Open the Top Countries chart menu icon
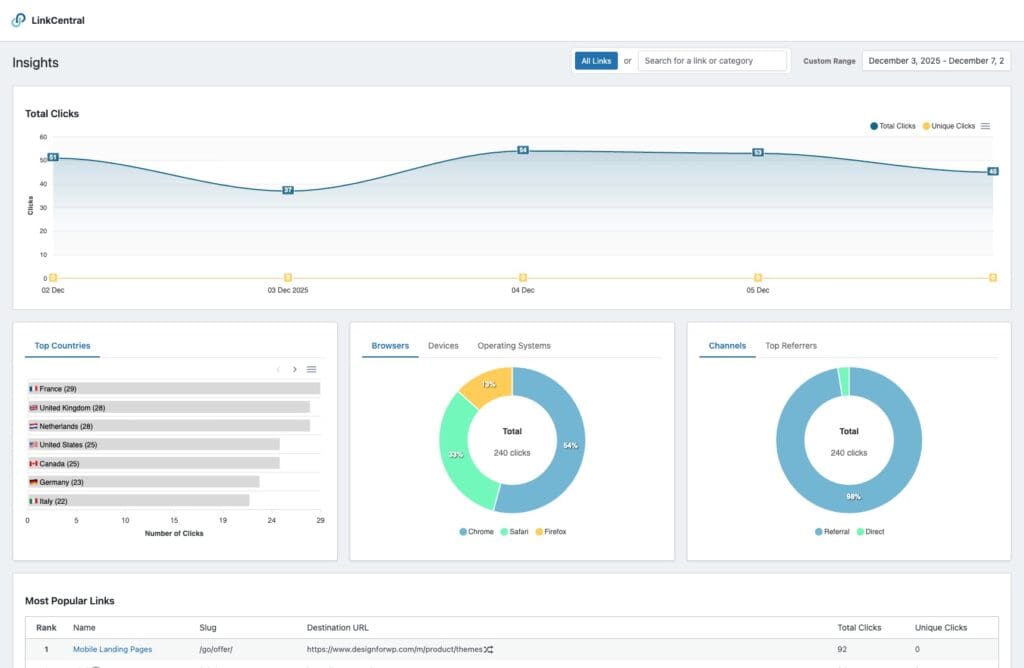1024x668 pixels. click(x=311, y=369)
